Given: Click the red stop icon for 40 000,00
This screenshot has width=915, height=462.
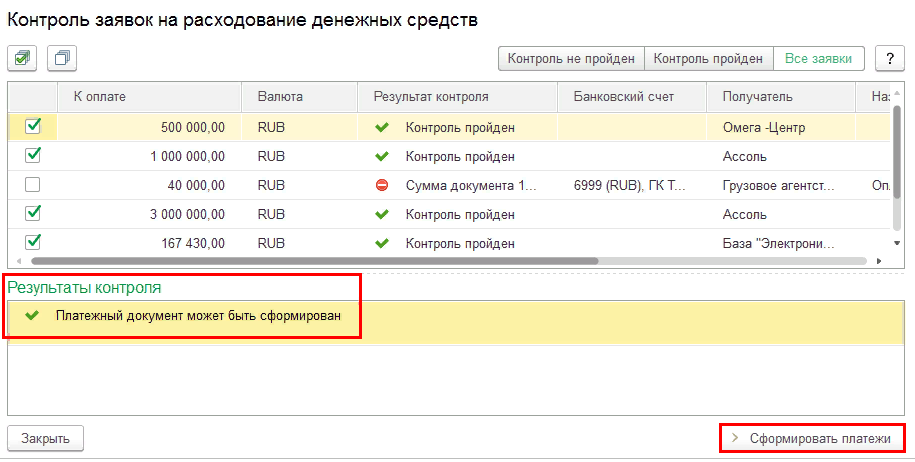Looking at the screenshot, I should tap(381, 185).
